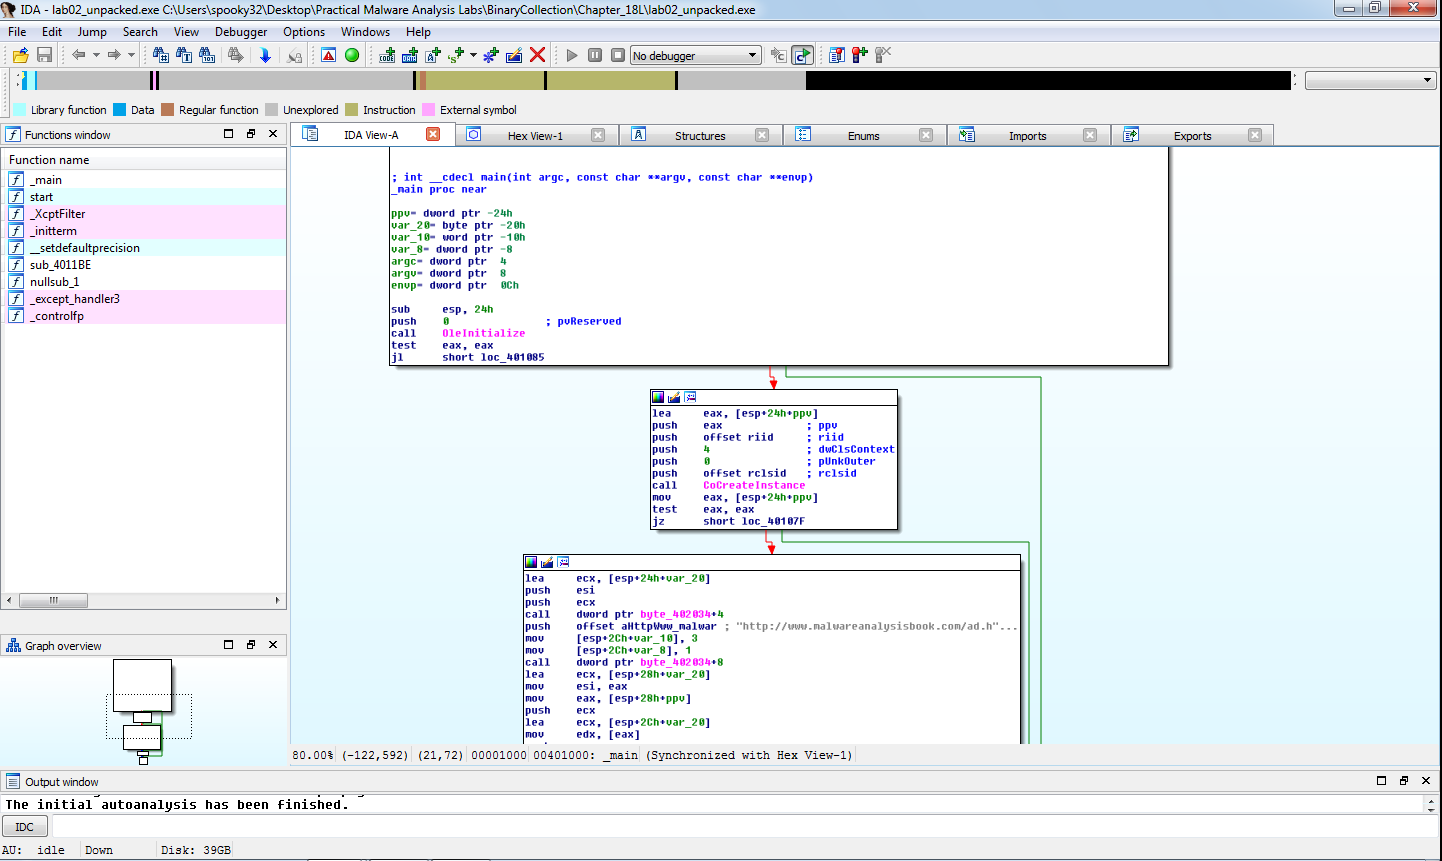Click the create ASCII string icon
Screen dimensions: 1442x861
click(433, 55)
